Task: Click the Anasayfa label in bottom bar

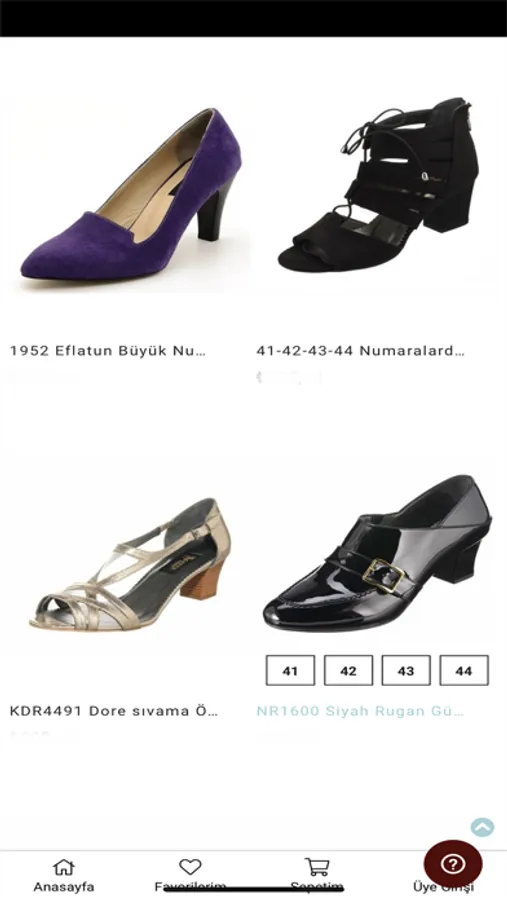Action: coord(64,887)
